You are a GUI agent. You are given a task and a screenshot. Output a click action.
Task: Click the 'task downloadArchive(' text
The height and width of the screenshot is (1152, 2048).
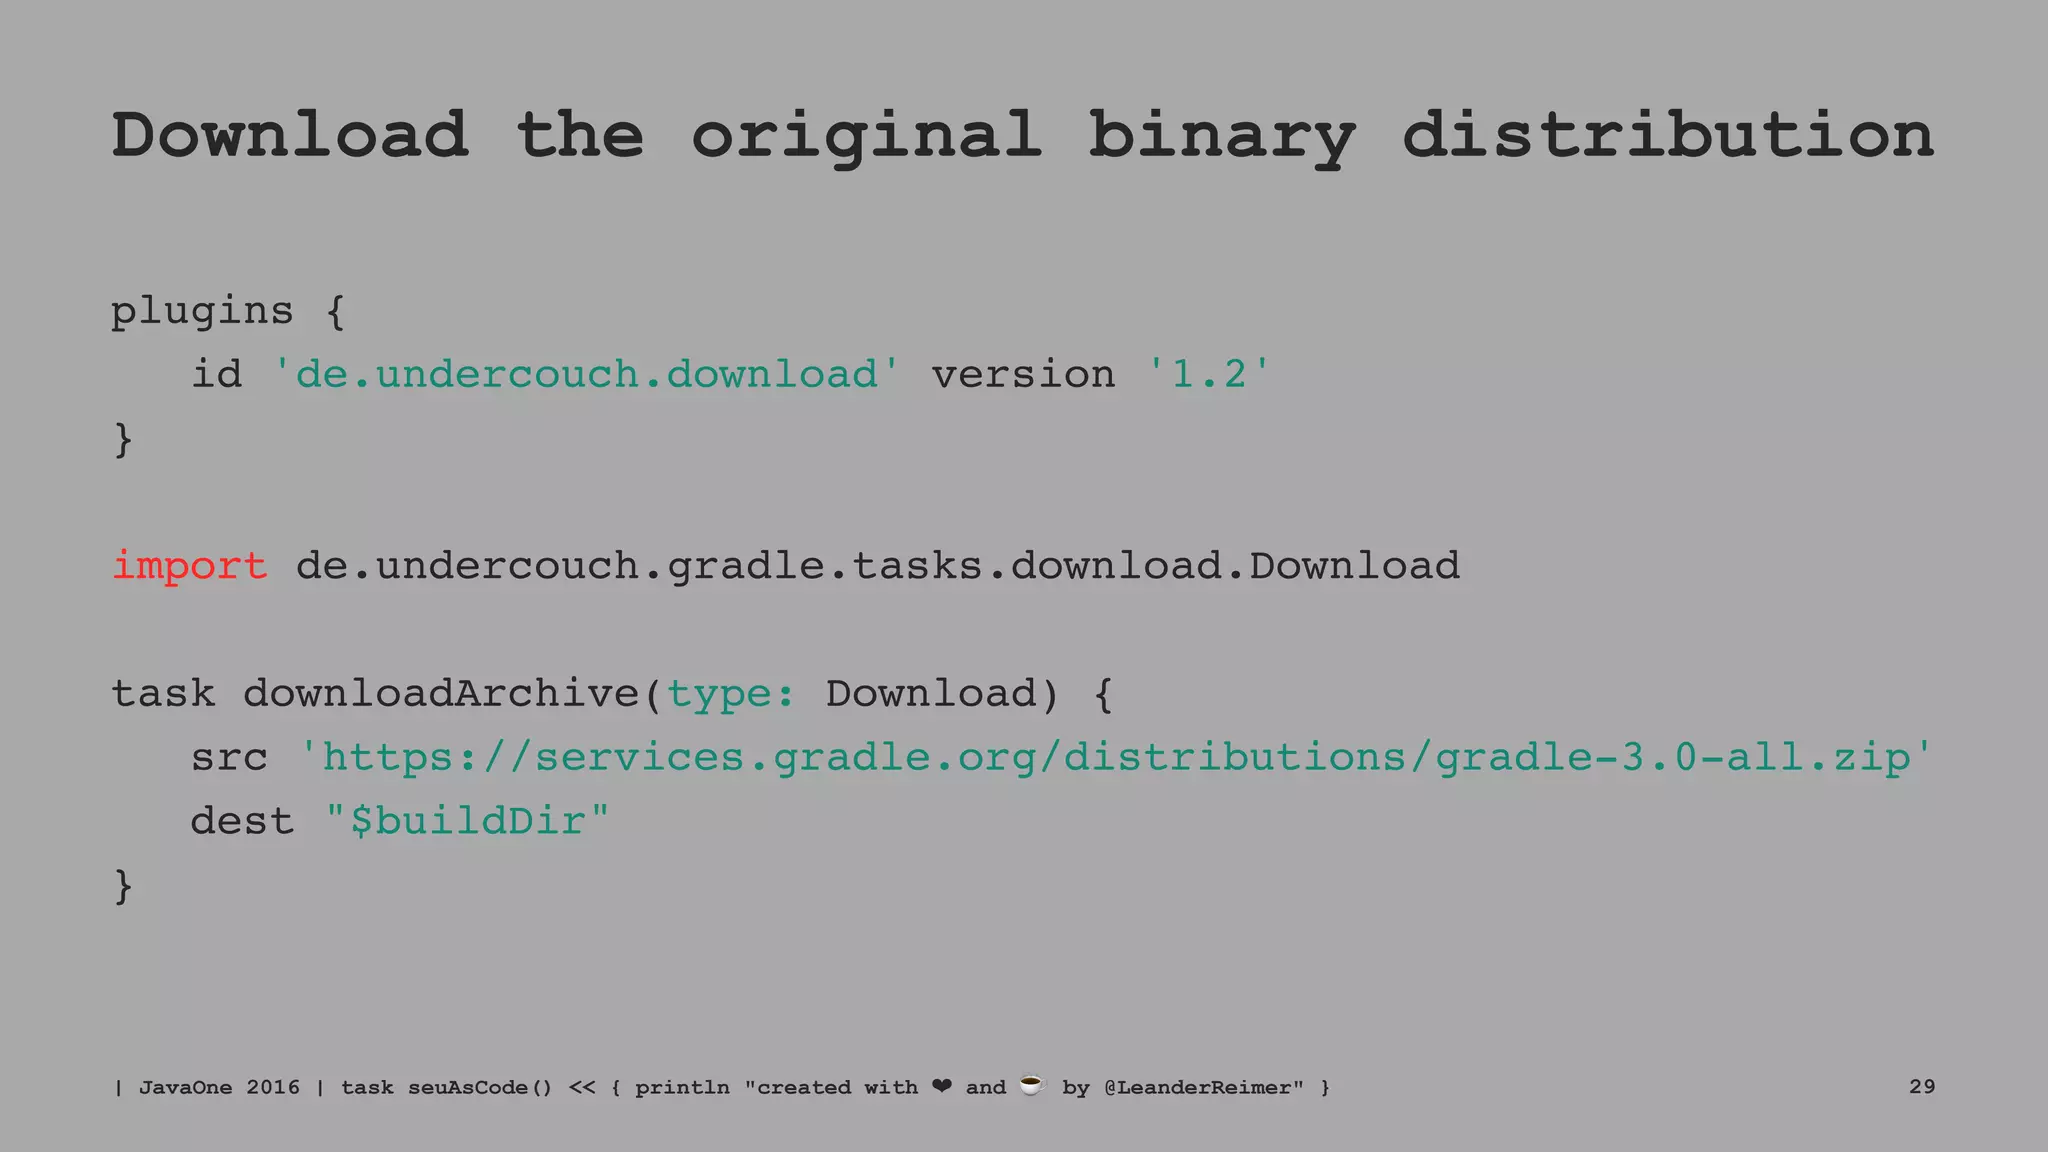[386, 693]
